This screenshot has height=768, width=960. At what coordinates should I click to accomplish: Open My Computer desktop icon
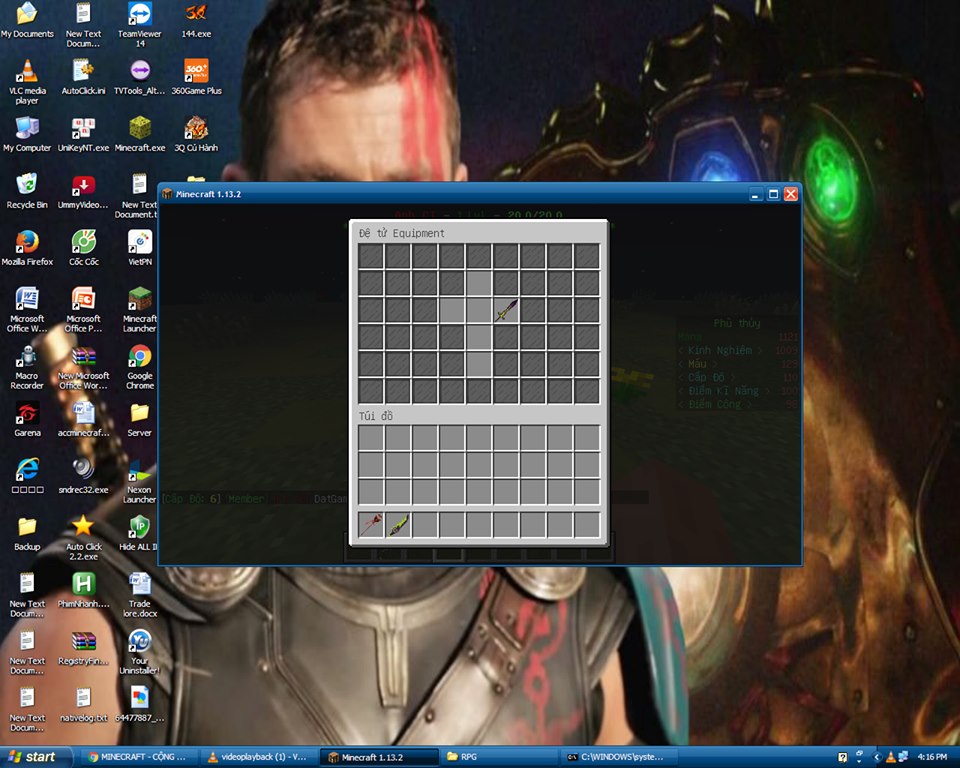tap(27, 134)
